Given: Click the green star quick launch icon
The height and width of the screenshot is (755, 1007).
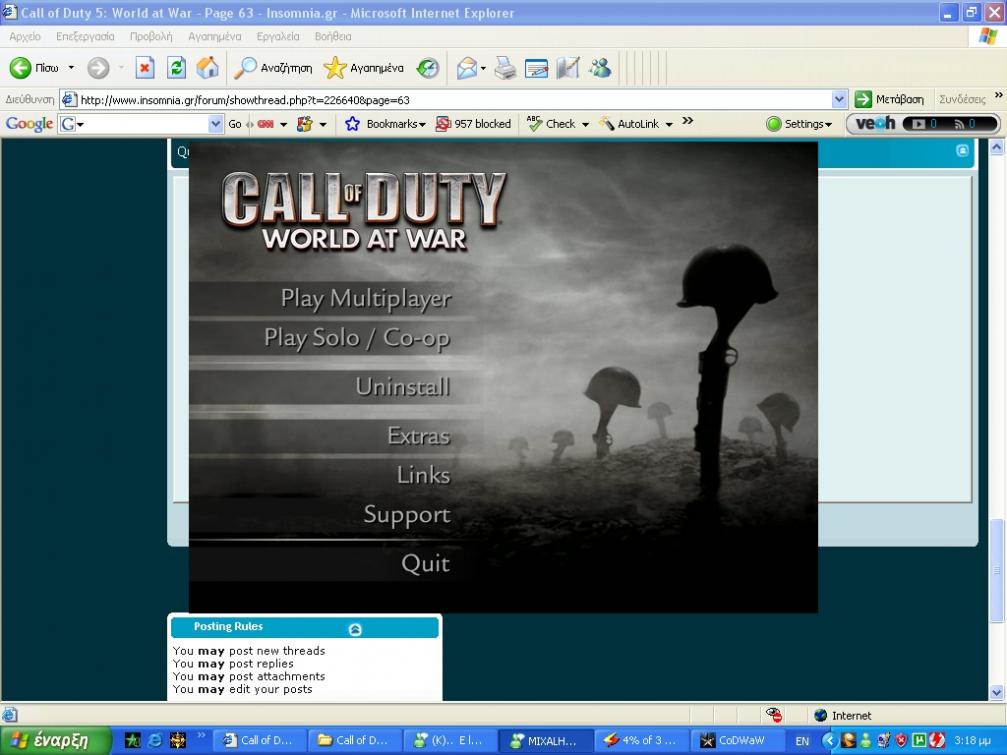Looking at the screenshot, I should (133, 740).
